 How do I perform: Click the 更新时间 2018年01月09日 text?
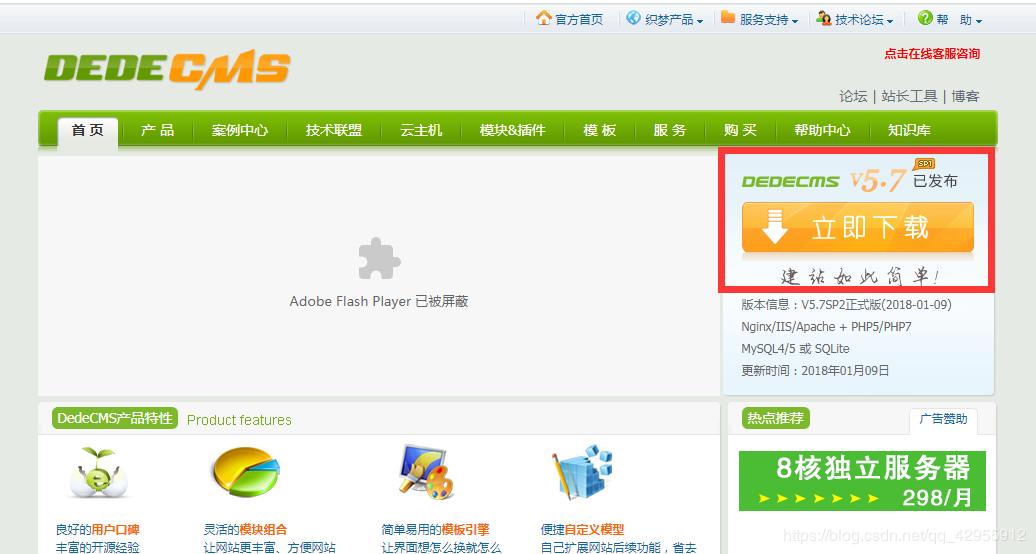pyautogui.click(x=815, y=370)
